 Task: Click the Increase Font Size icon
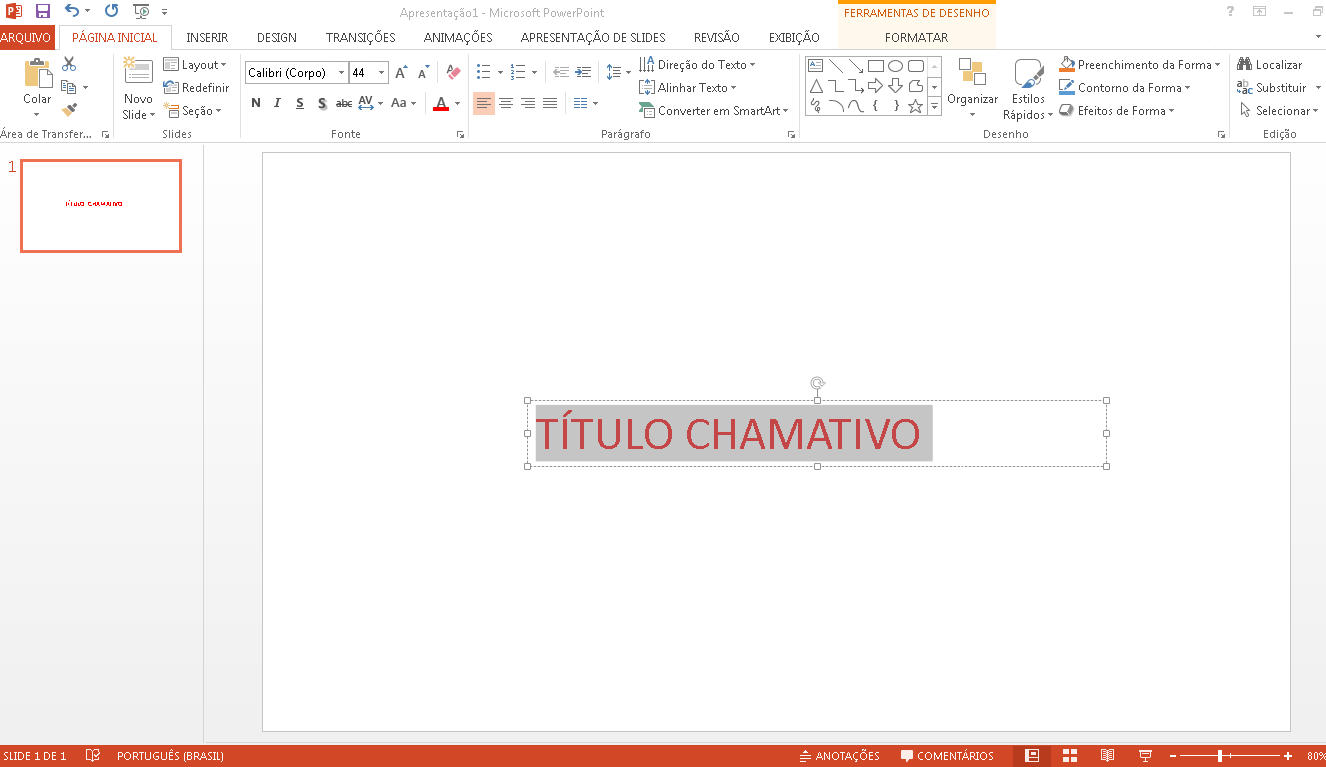(401, 73)
